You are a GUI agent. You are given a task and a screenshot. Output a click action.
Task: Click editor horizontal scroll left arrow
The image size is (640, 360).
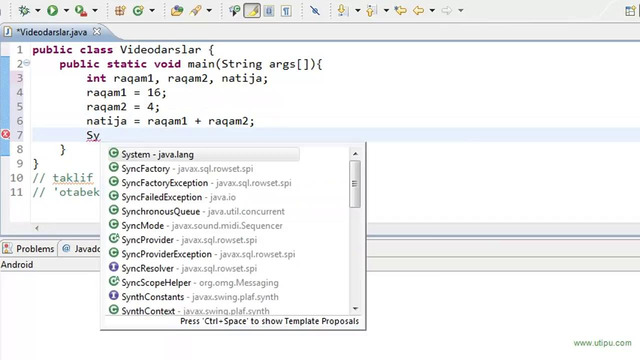click(x=37, y=228)
